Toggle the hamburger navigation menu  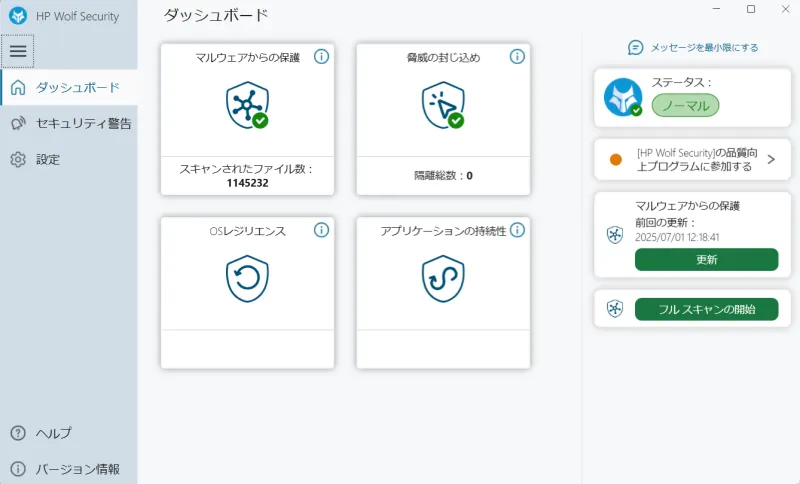pos(18,51)
